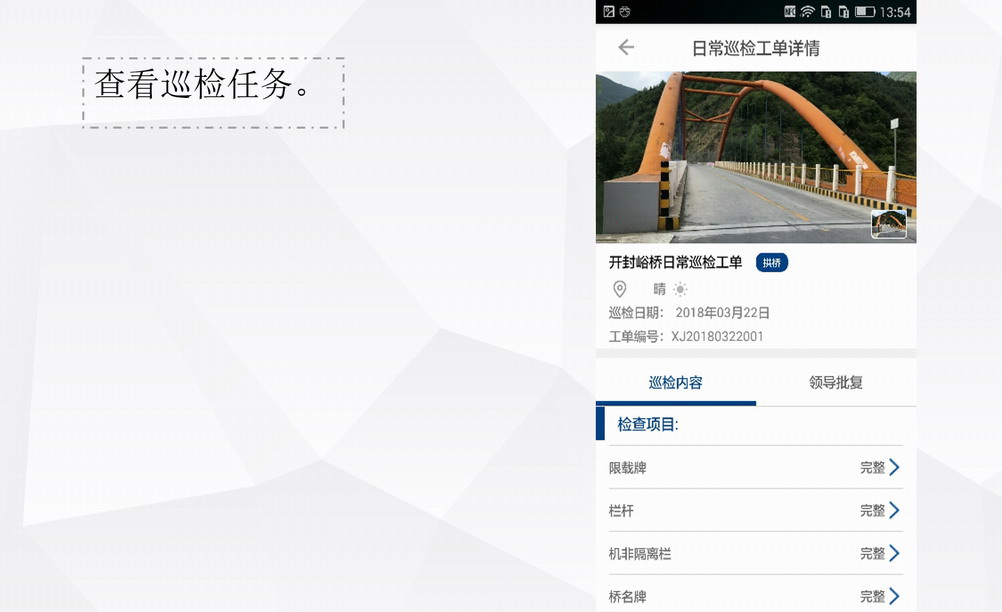
Task: Open the large bridge photo
Action: point(756,157)
